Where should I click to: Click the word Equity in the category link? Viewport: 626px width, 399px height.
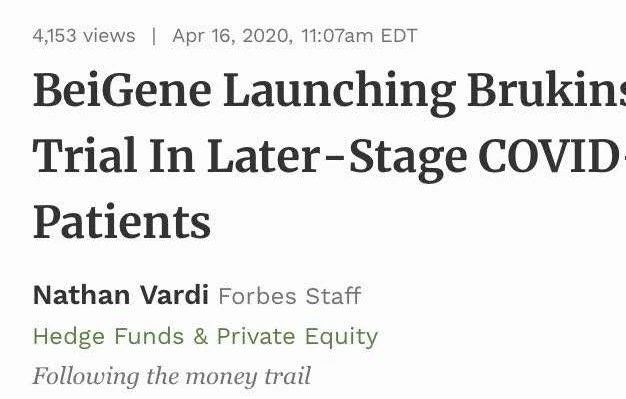(x=341, y=337)
